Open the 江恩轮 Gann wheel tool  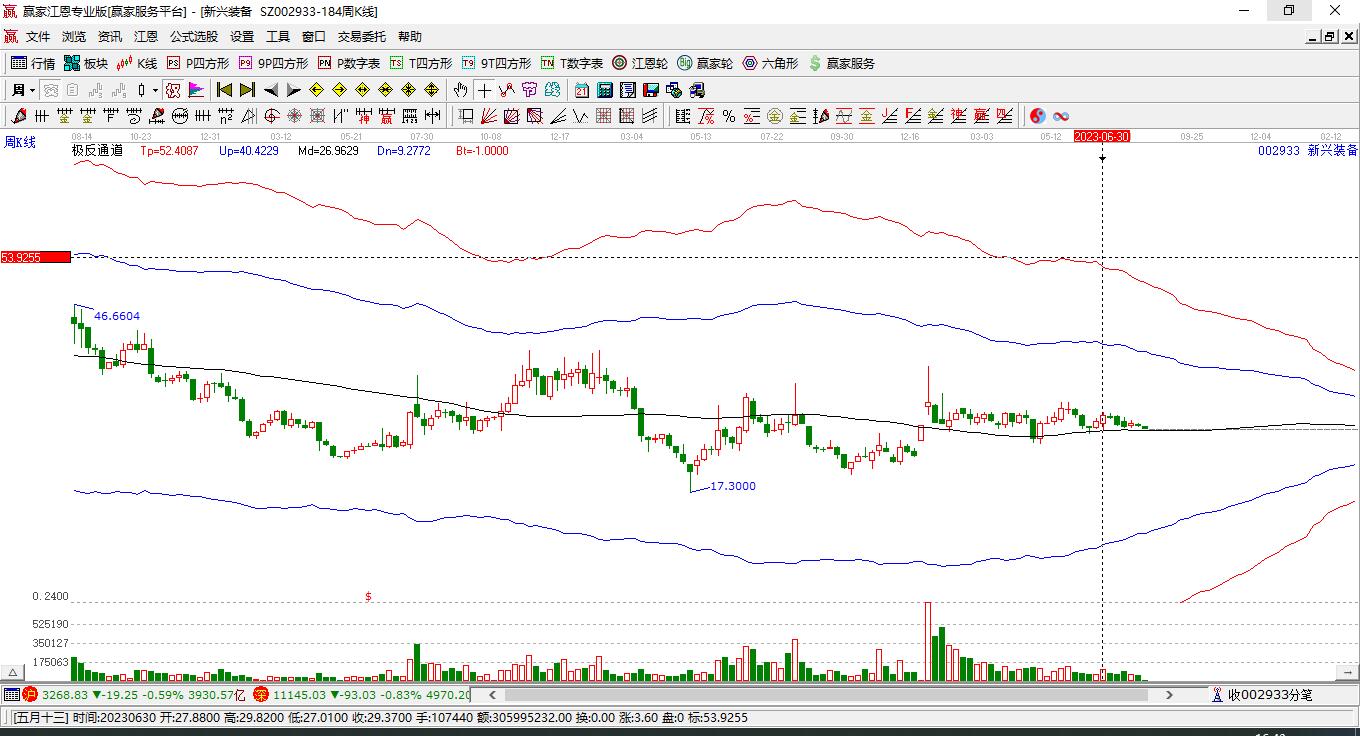(640, 63)
